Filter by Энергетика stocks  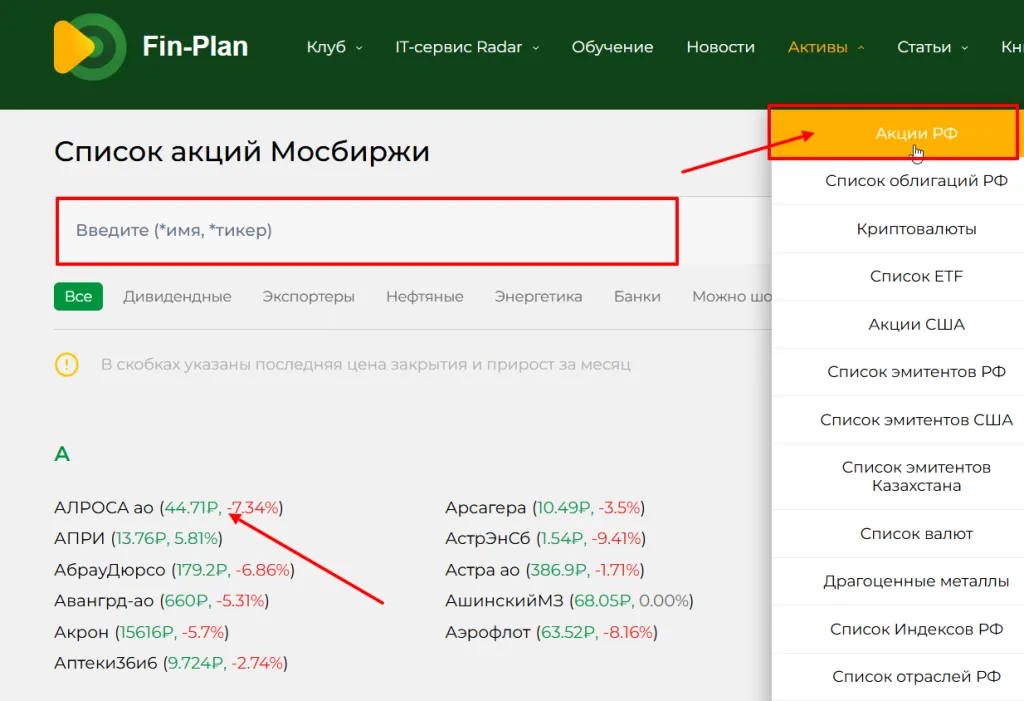tap(538, 297)
